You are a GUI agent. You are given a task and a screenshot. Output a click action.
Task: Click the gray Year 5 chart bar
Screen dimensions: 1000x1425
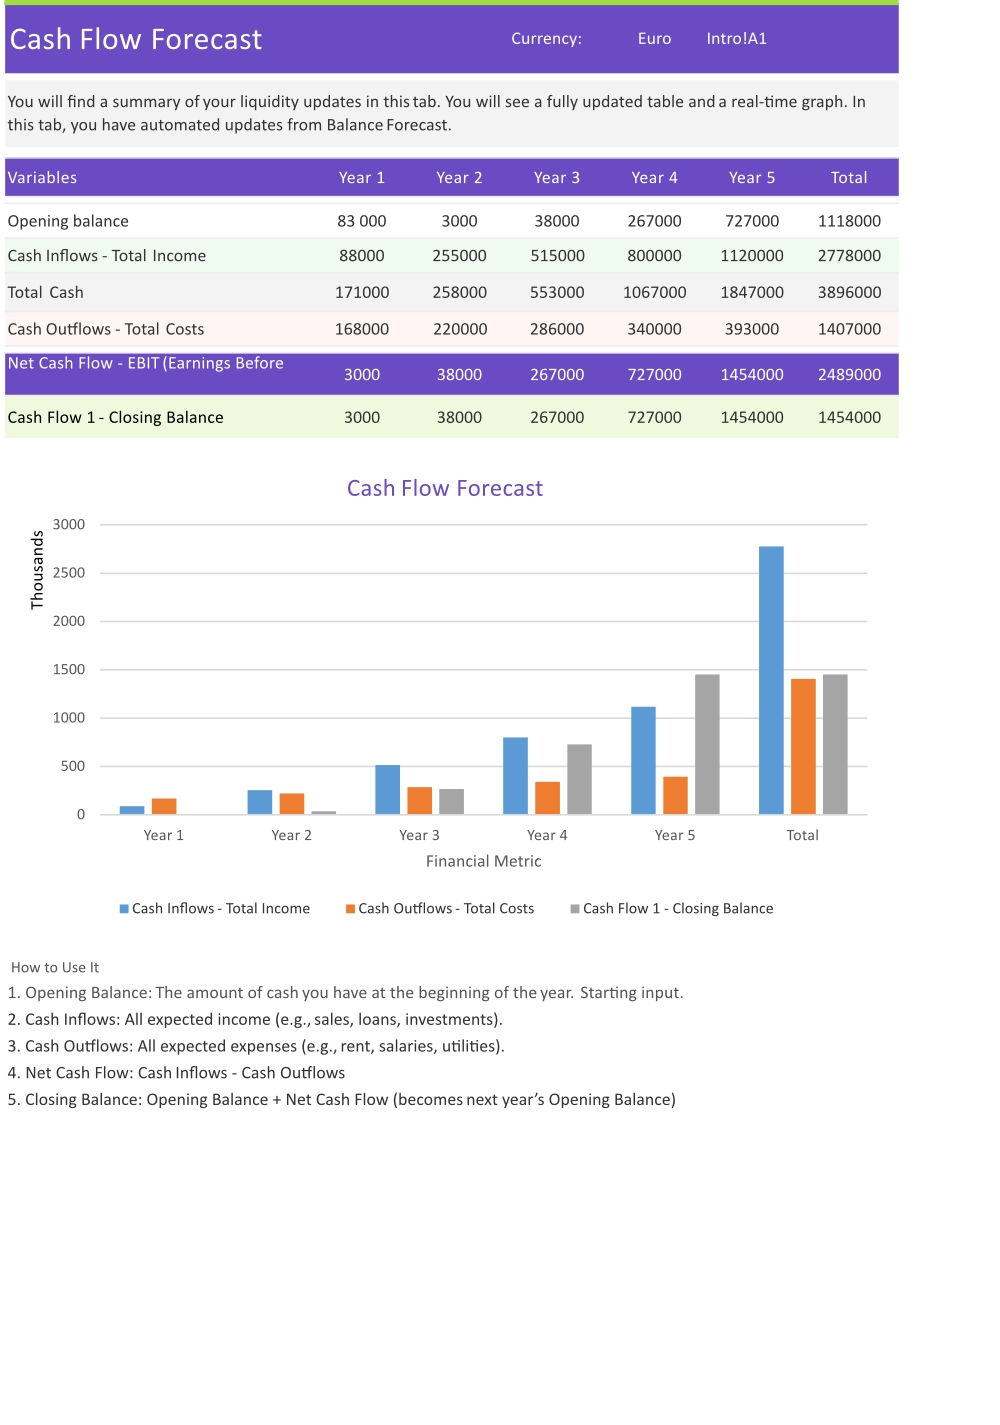tap(707, 744)
